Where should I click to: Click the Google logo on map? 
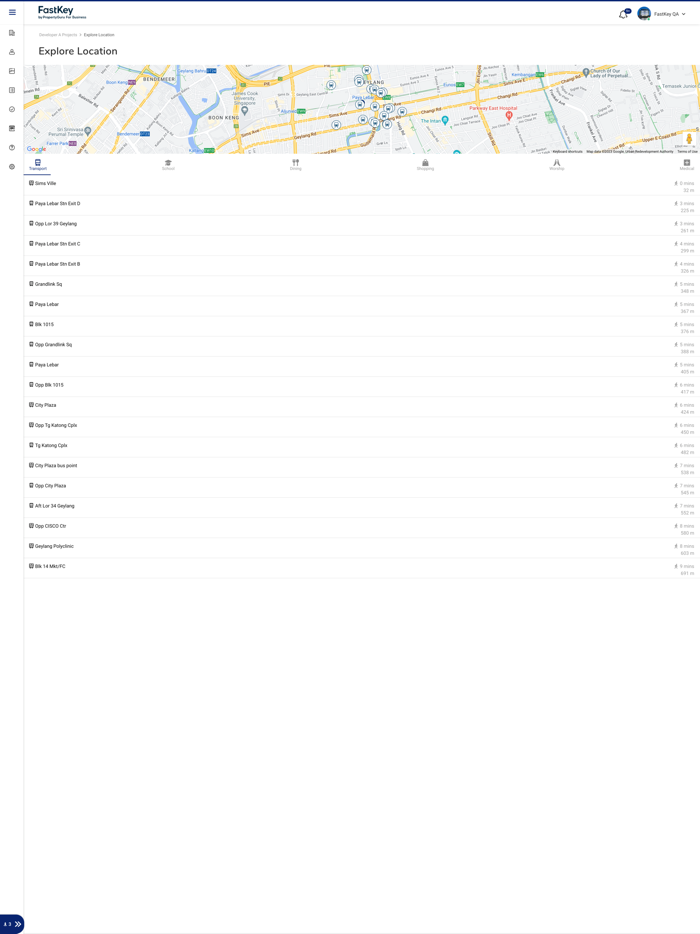pos(36,149)
